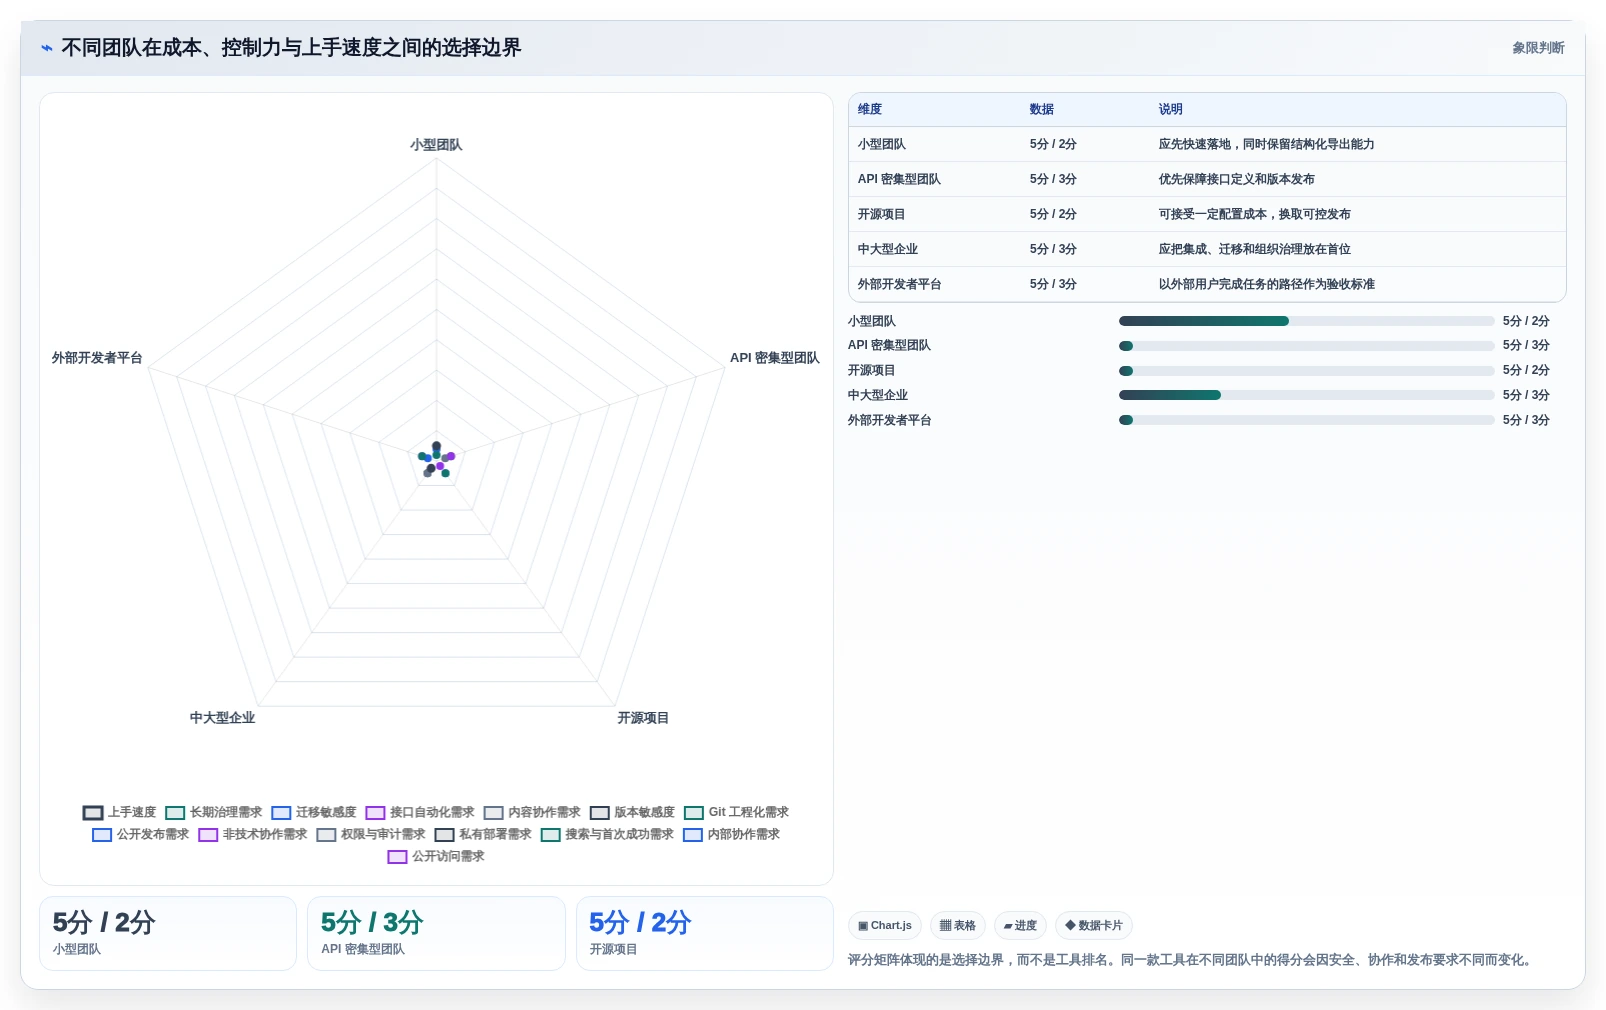This screenshot has height=1010, width=1606.
Task: Open the 开源项目 5分 / 2分 stat card
Action: click(705, 933)
